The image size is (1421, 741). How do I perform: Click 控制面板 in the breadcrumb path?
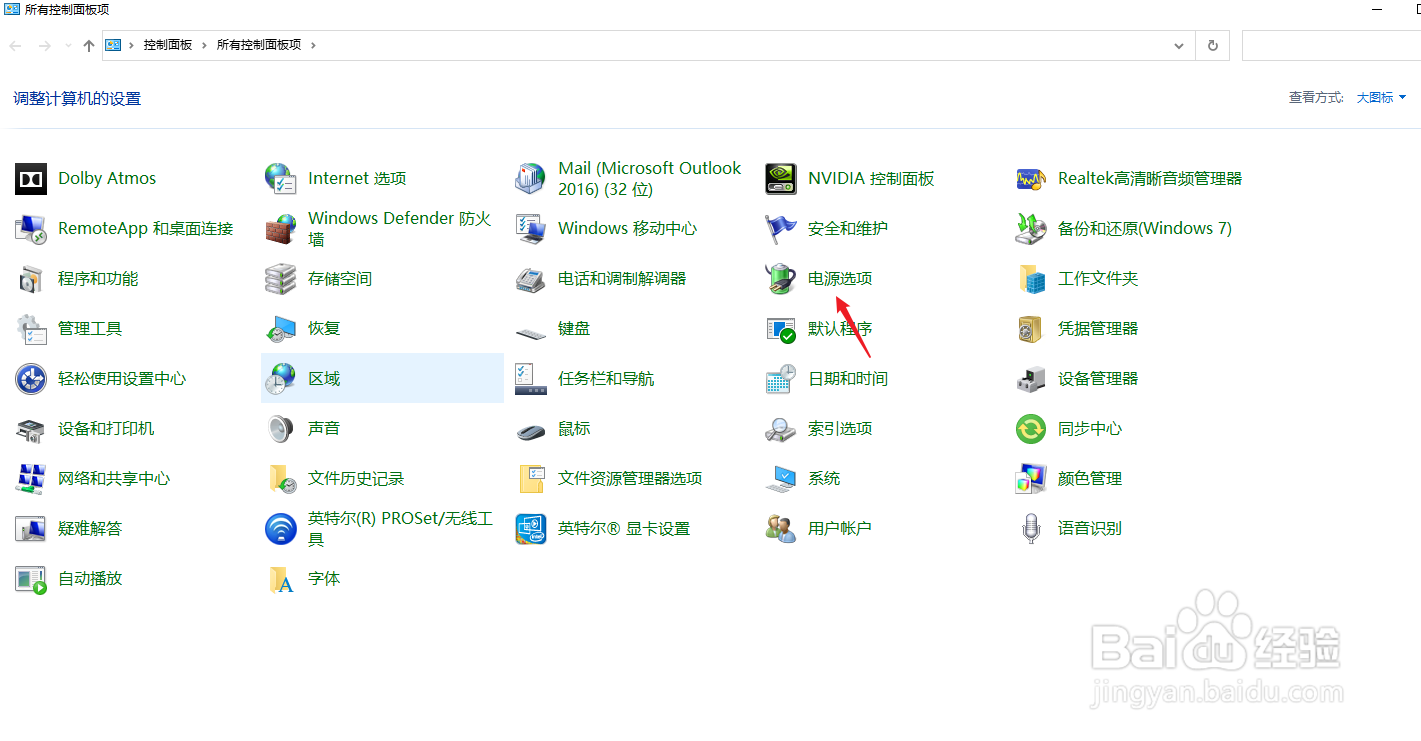[168, 45]
